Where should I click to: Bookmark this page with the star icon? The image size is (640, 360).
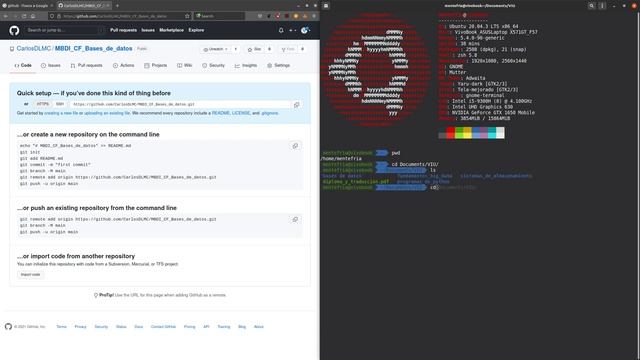(187, 16)
